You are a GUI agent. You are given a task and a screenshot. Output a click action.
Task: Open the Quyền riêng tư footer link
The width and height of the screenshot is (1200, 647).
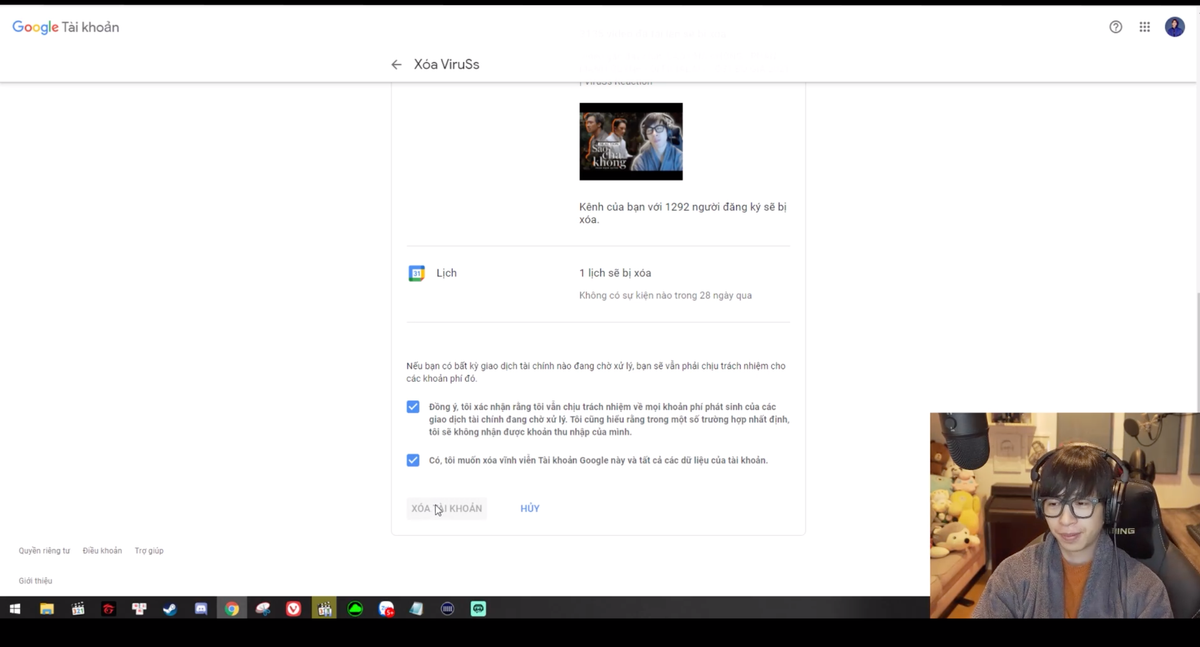(x=44, y=551)
